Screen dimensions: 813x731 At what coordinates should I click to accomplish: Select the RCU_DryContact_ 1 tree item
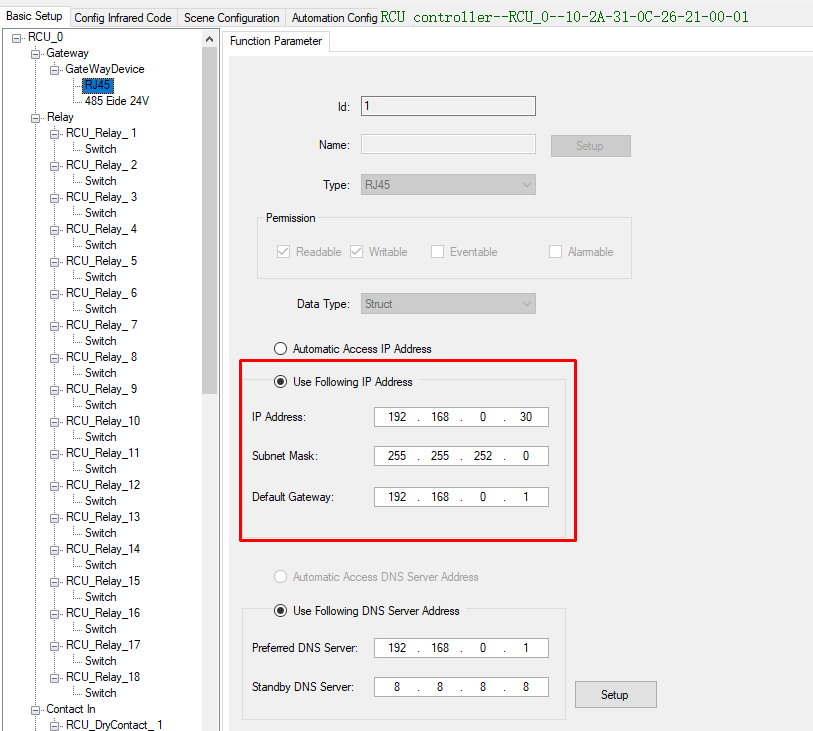(x=113, y=725)
